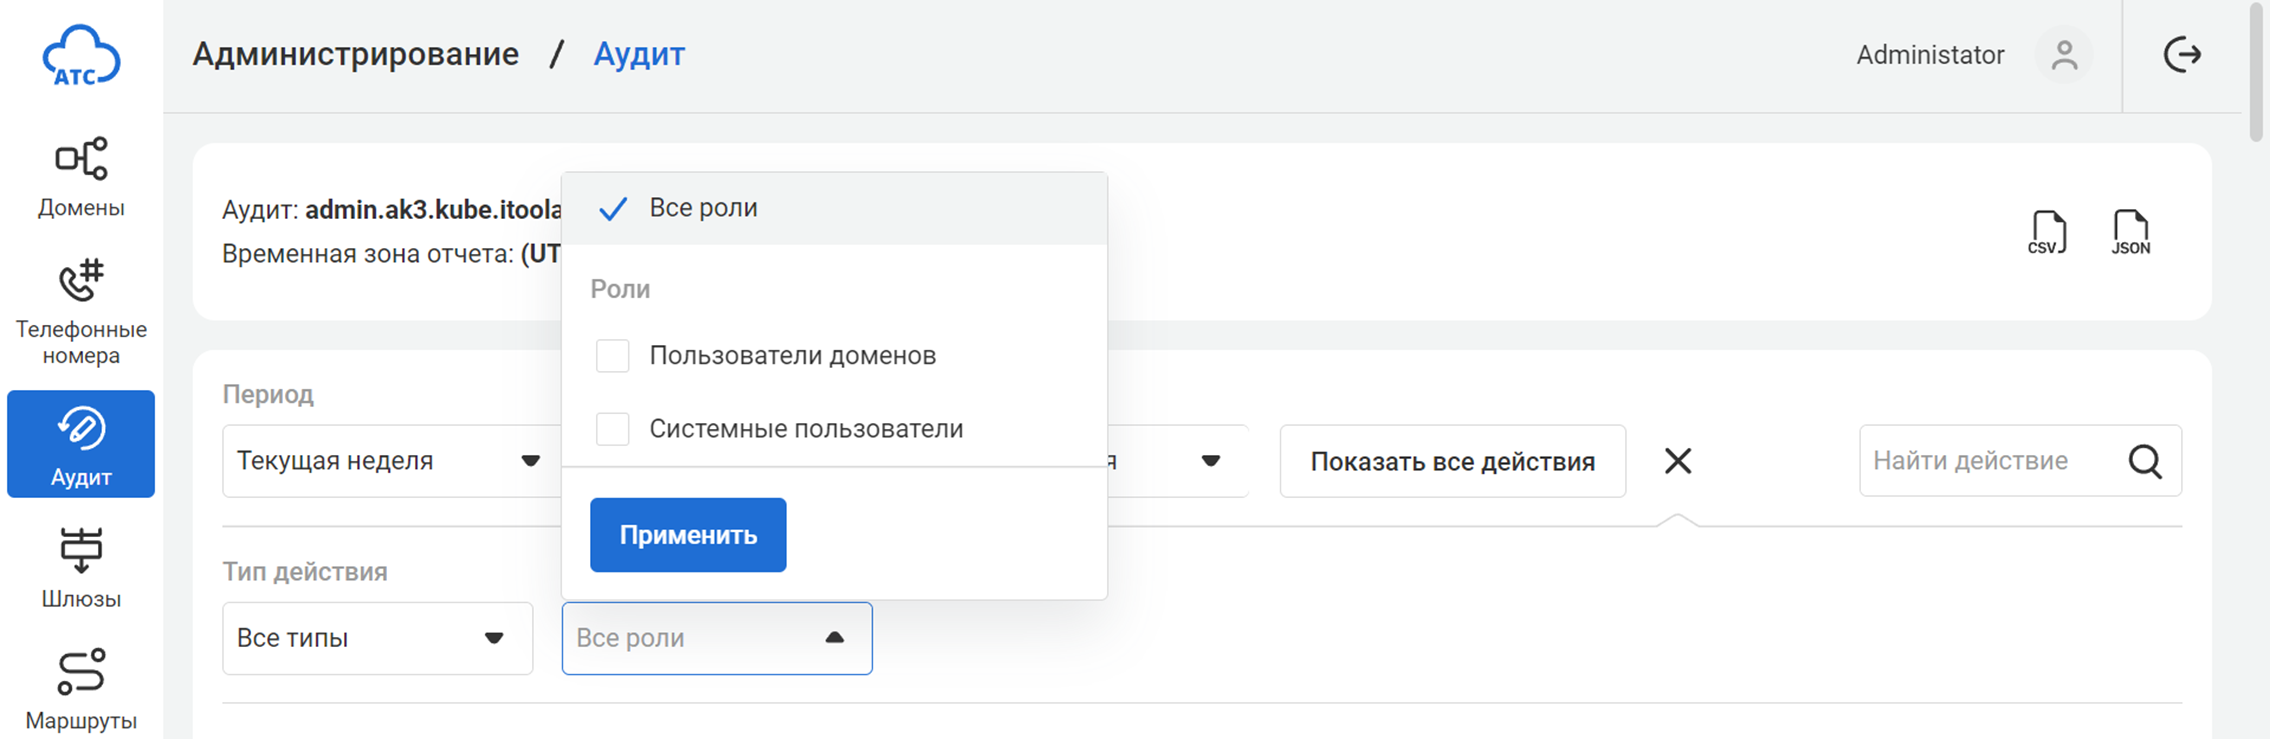Image resolution: width=2270 pixels, height=739 pixels.
Task: Export audit report as JSON
Action: [2130, 233]
